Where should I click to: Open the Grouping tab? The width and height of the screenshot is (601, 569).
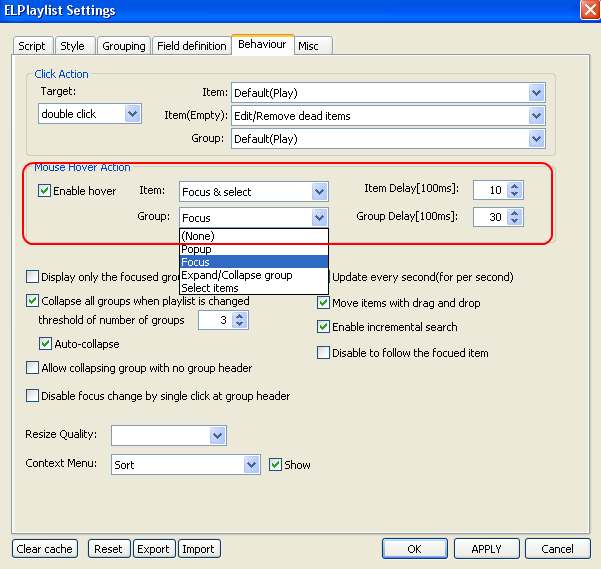(x=124, y=46)
